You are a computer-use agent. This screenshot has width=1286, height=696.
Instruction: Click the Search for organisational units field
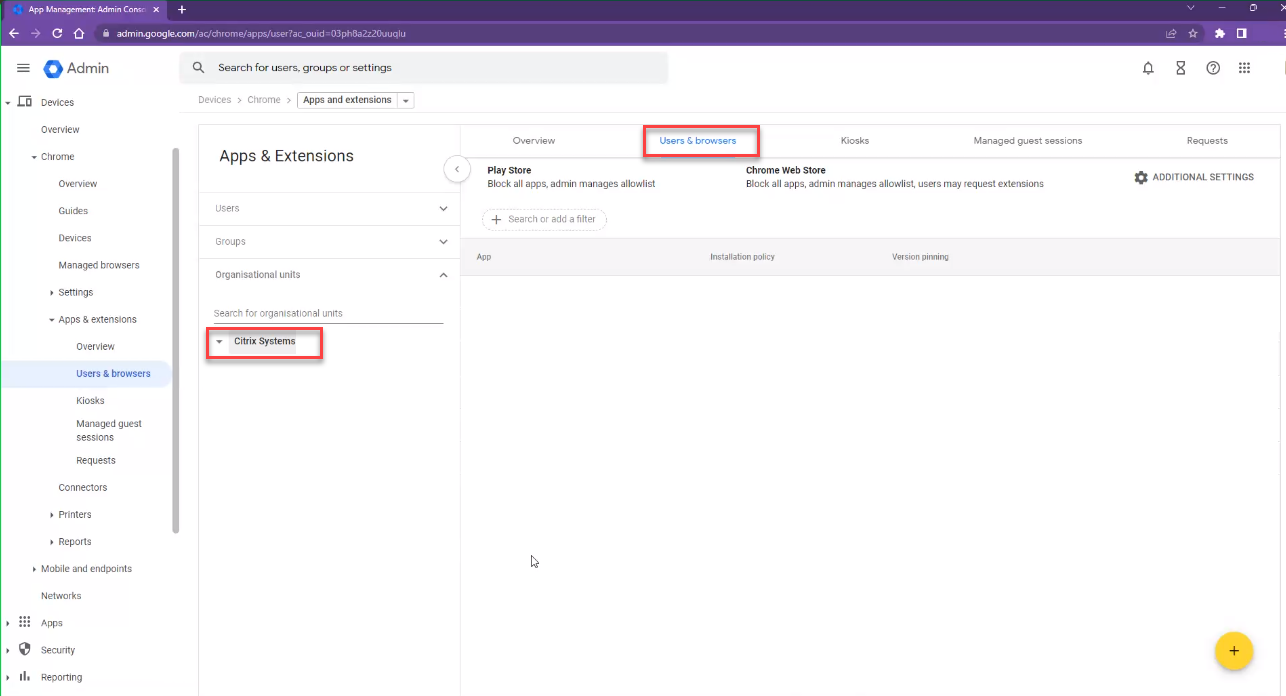click(328, 313)
